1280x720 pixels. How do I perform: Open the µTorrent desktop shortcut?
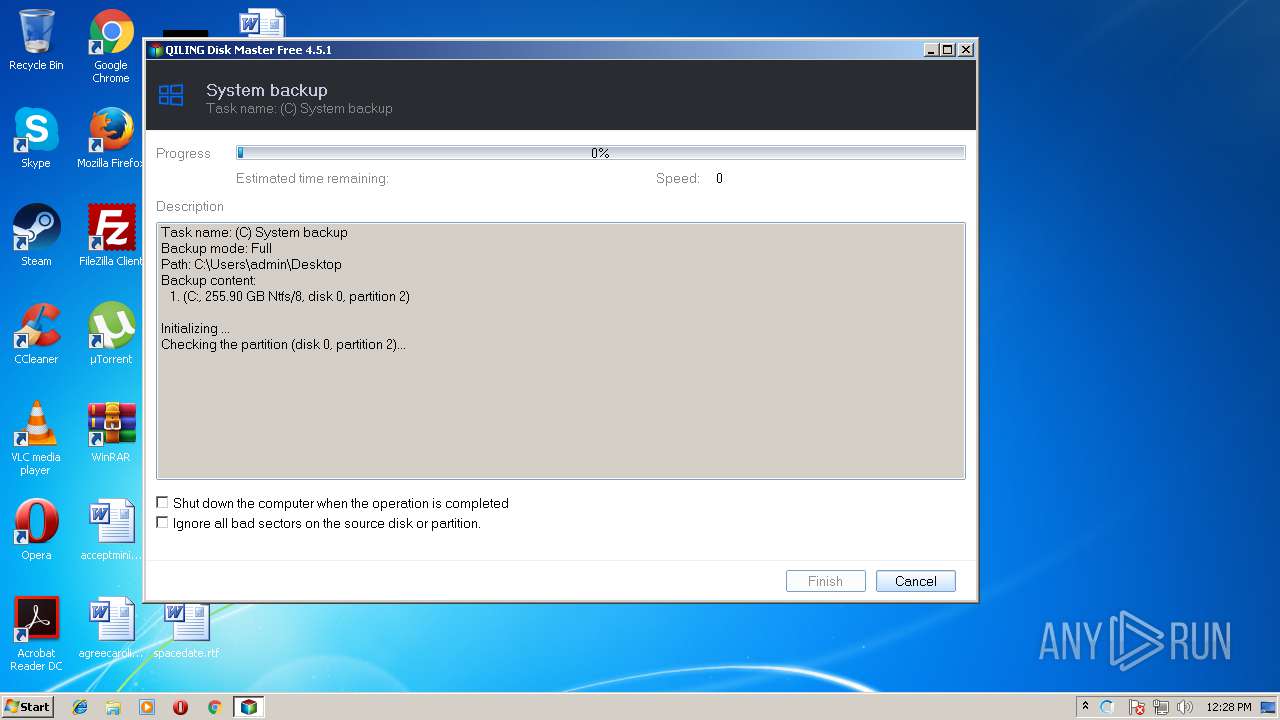[x=111, y=335]
